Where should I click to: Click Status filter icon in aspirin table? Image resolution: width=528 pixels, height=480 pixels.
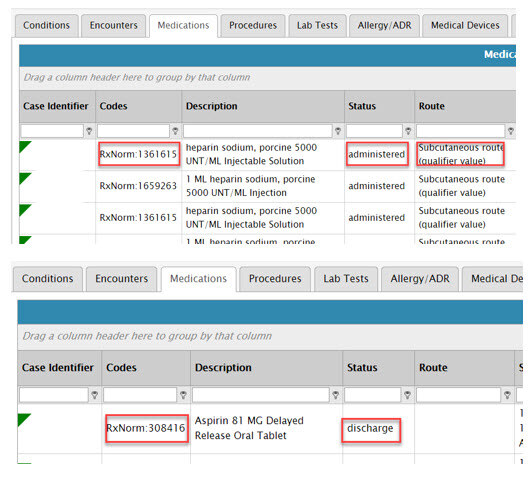pos(407,395)
